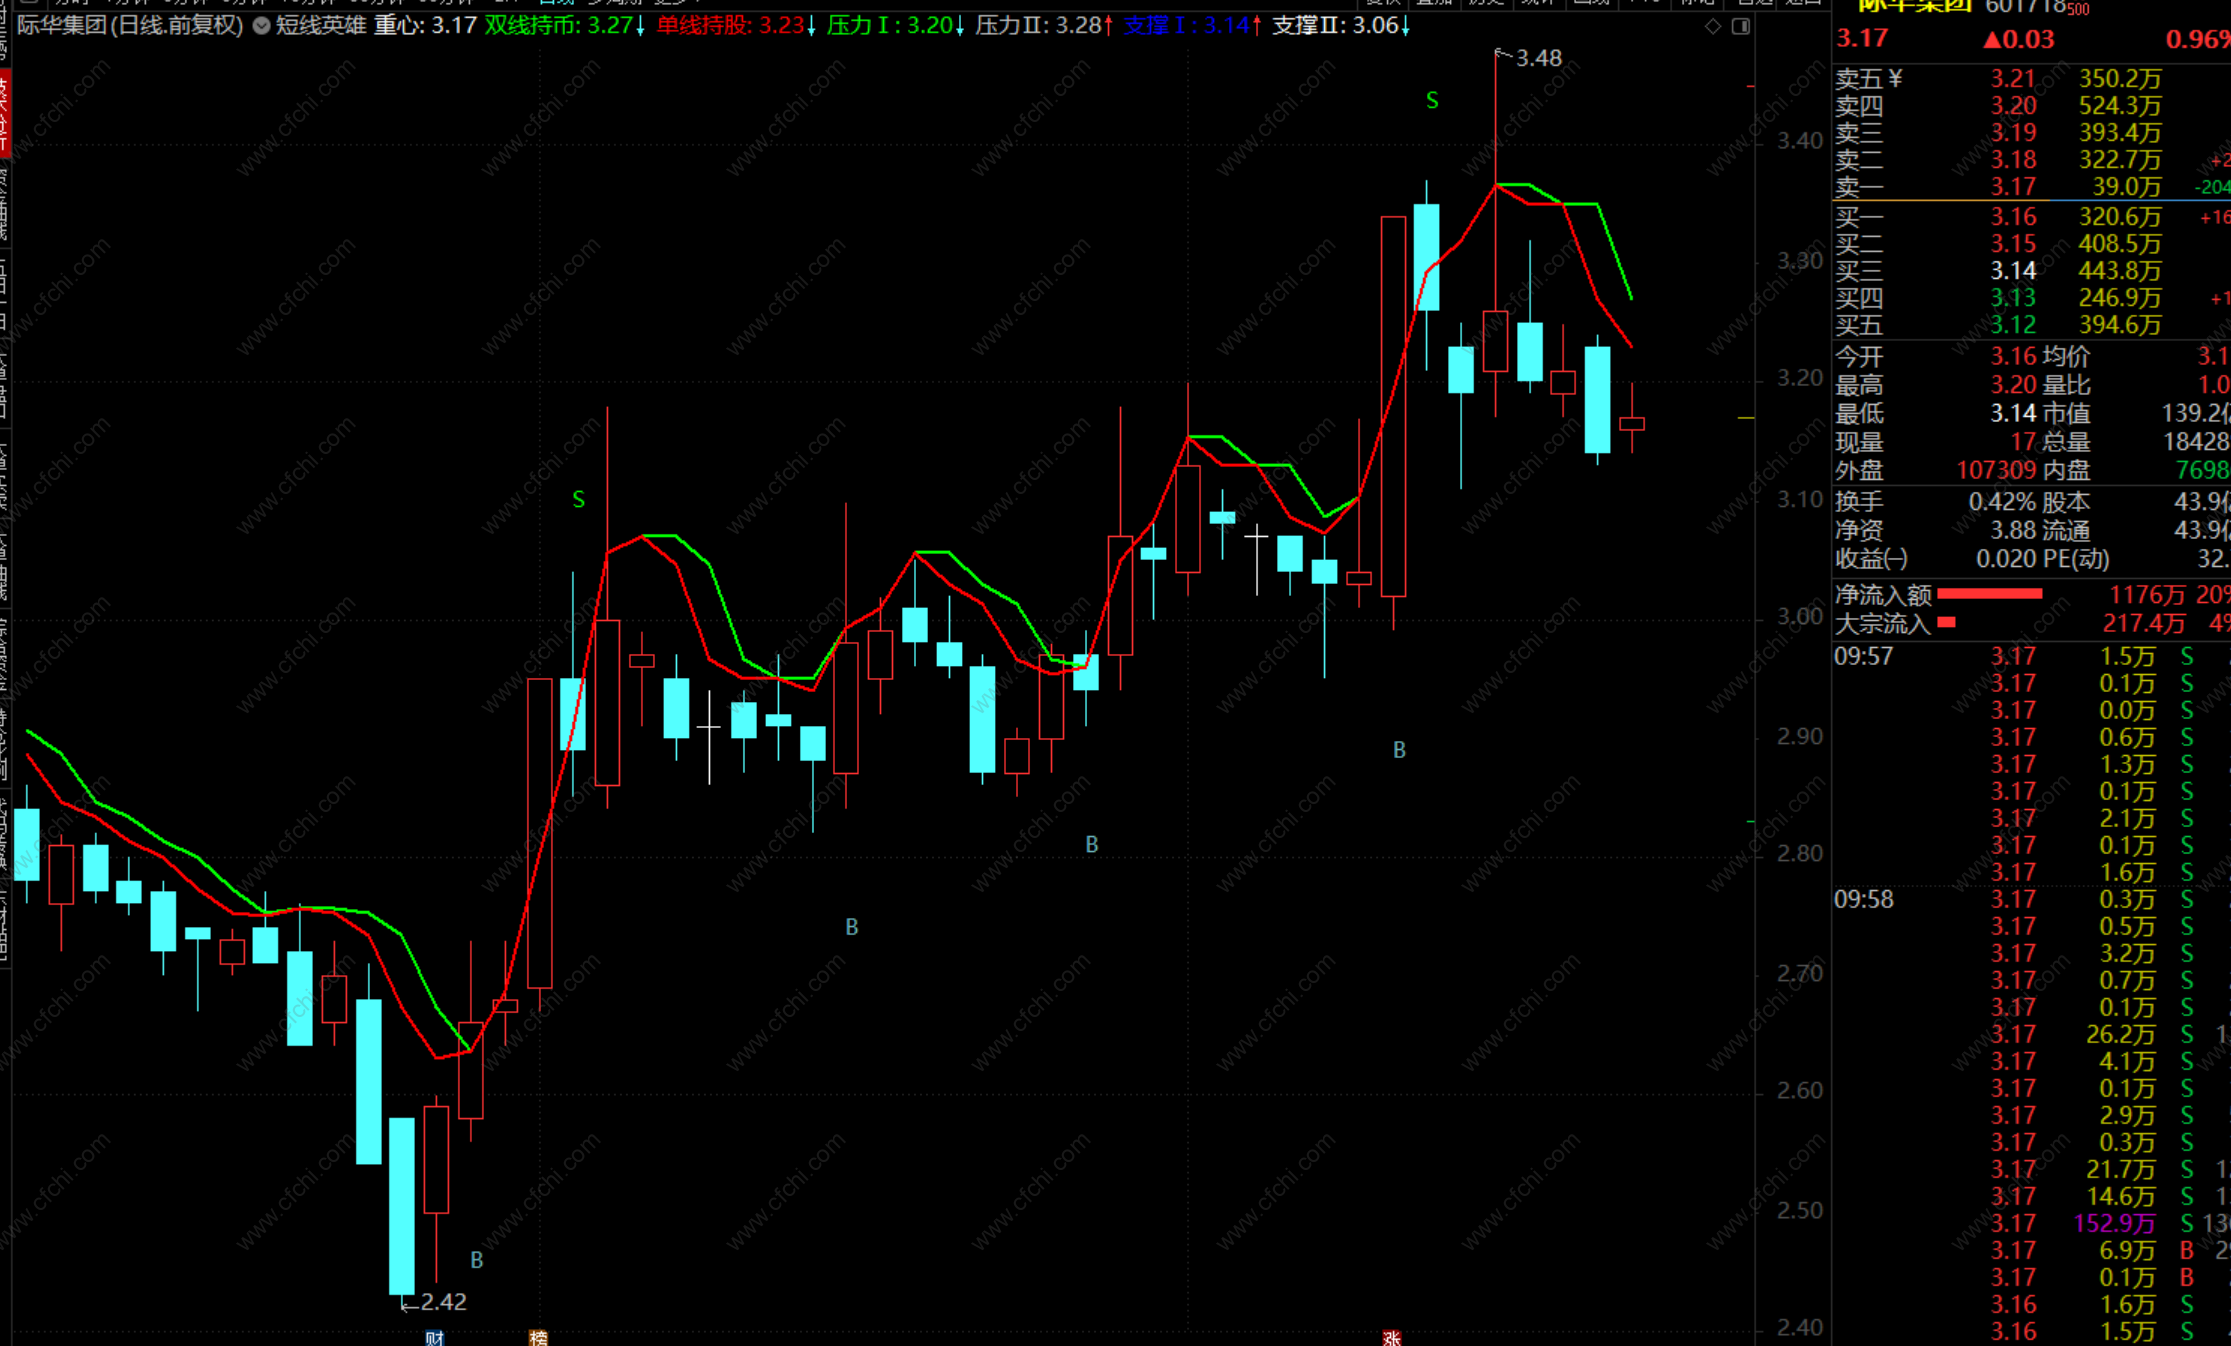Click the 3.48 high price marker
This screenshot has width=2231, height=1346.
[1538, 58]
